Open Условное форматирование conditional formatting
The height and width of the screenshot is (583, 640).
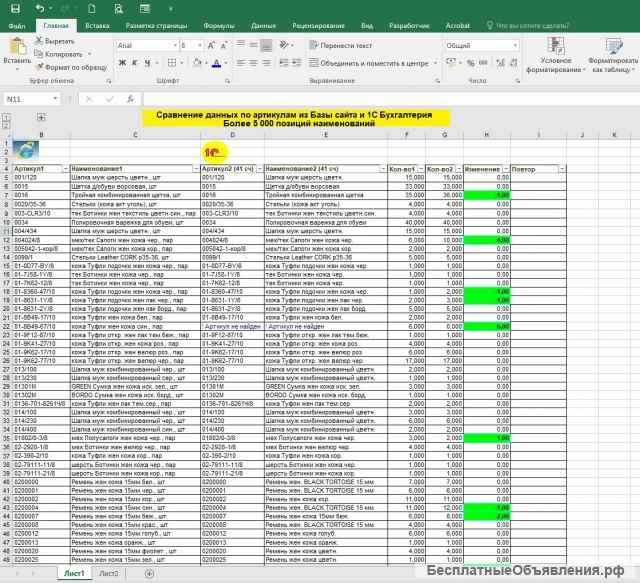pos(556,55)
